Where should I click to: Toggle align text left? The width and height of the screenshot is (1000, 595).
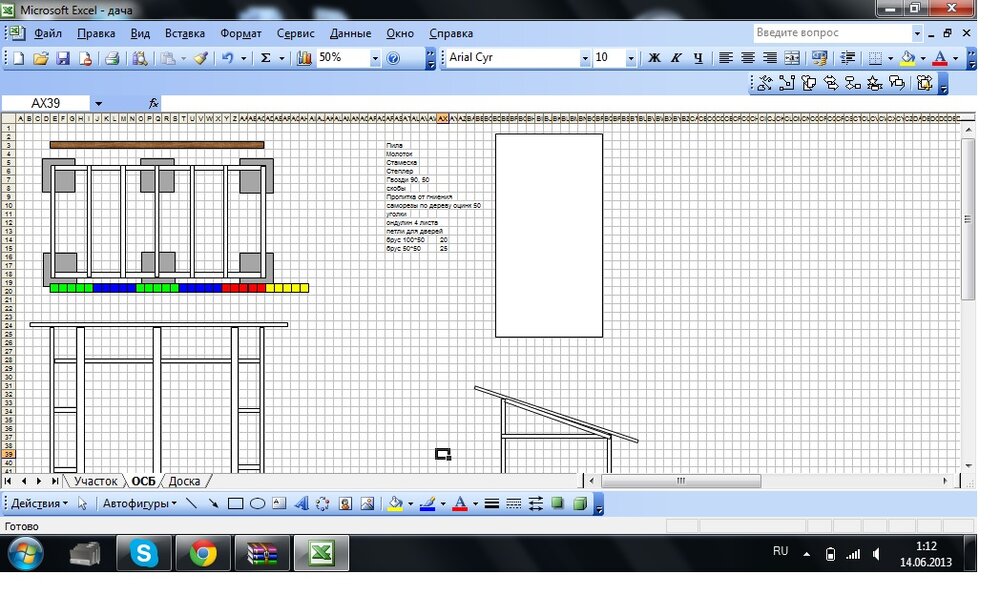726,58
